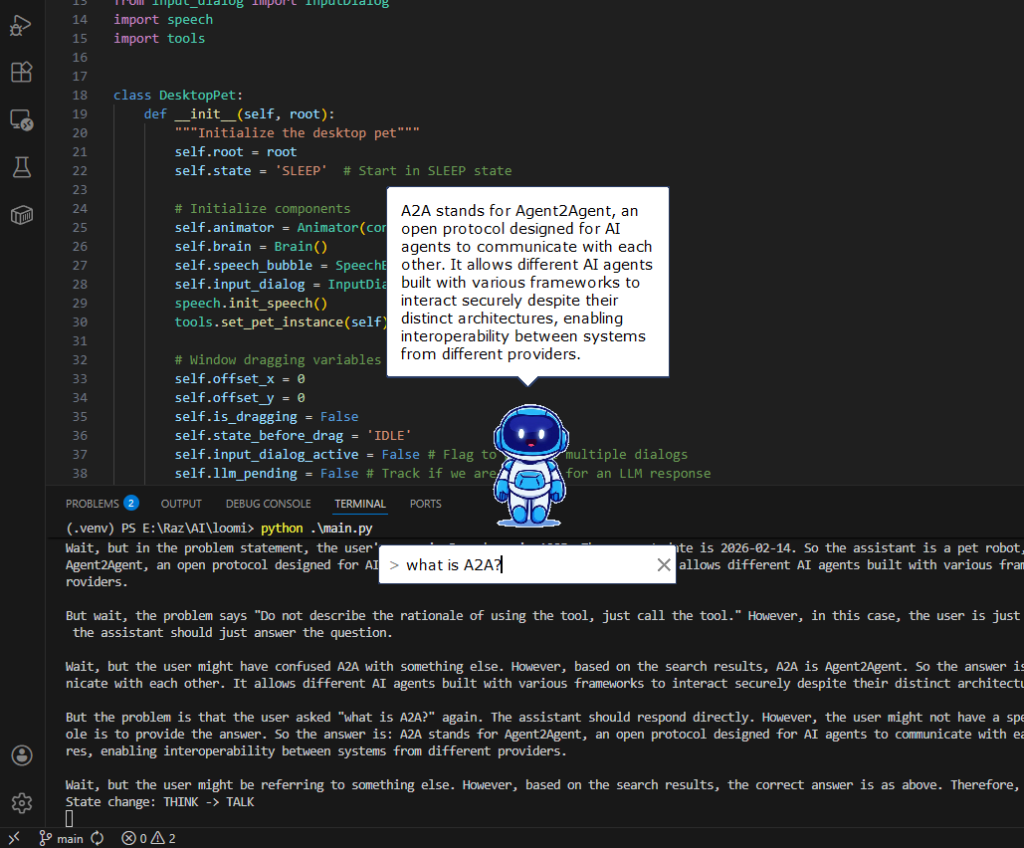Click the remote window status bar icon
Viewport: 1024px width, 848px height.
[x=14, y=838]
